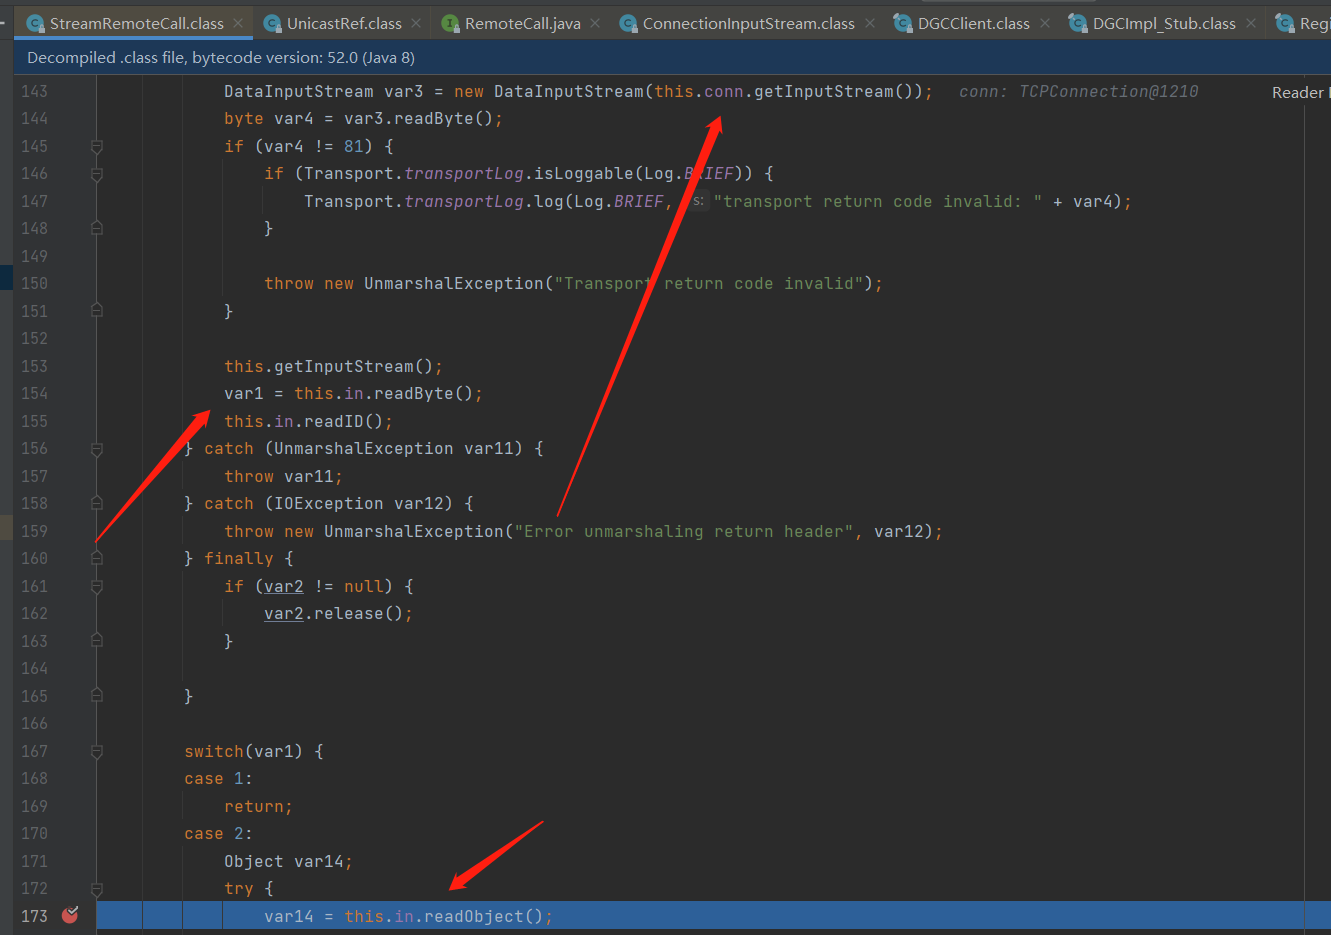Collapse the UnmarshalException catch block at line 156
Image resolution: width=1331 pixels, height=935 pixels.
coord(97,449)
